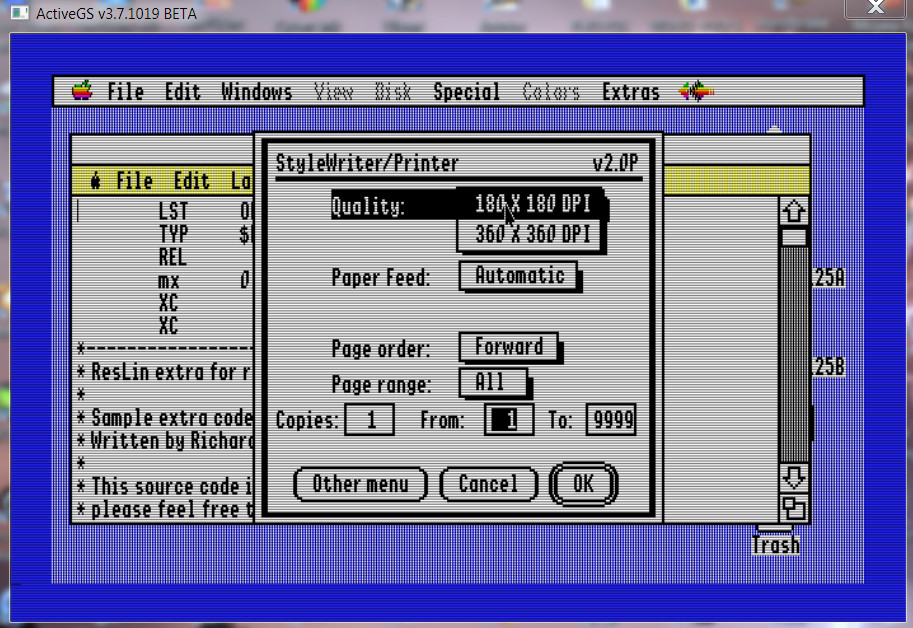Click the LST line in the editor

(173, 211)
